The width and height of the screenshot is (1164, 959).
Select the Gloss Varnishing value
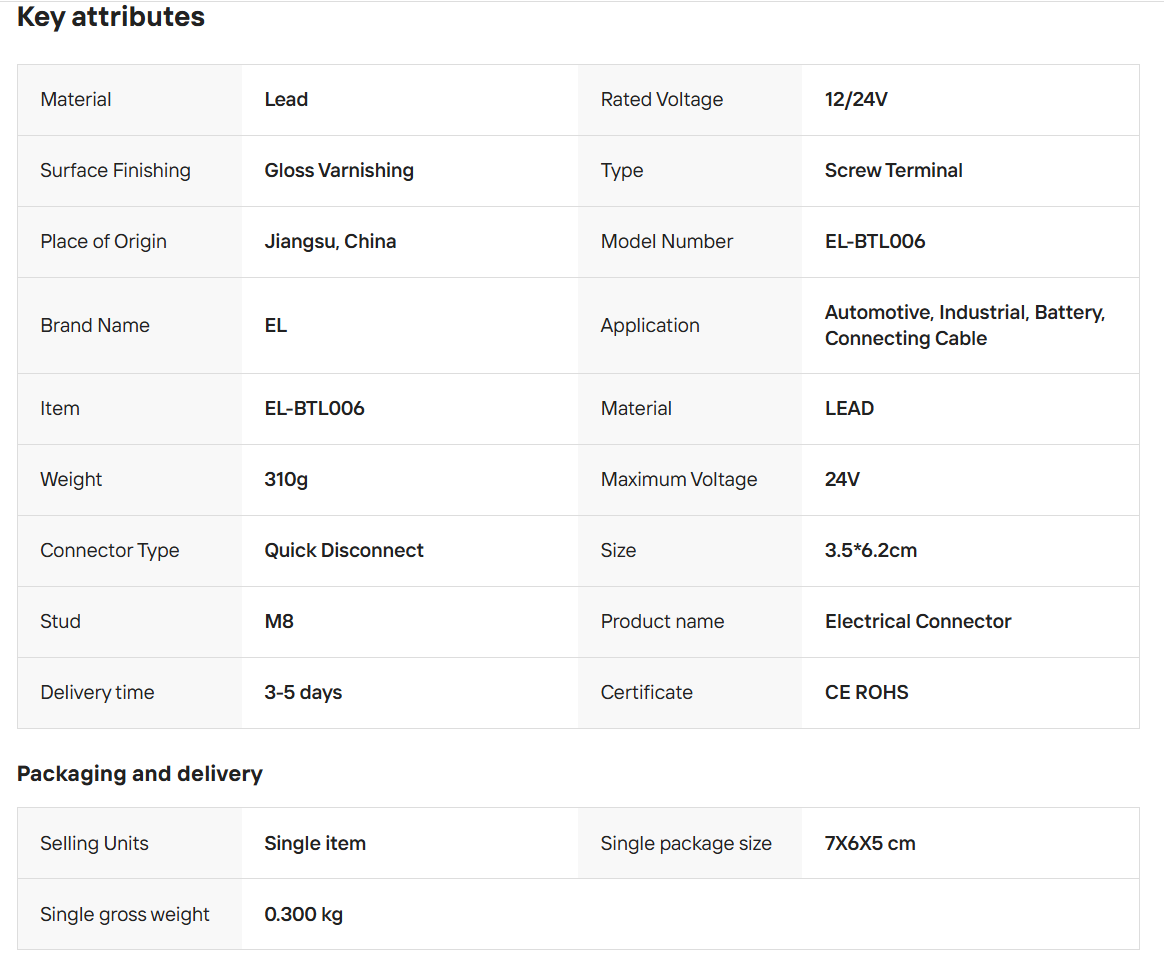[x=339, y=171]
